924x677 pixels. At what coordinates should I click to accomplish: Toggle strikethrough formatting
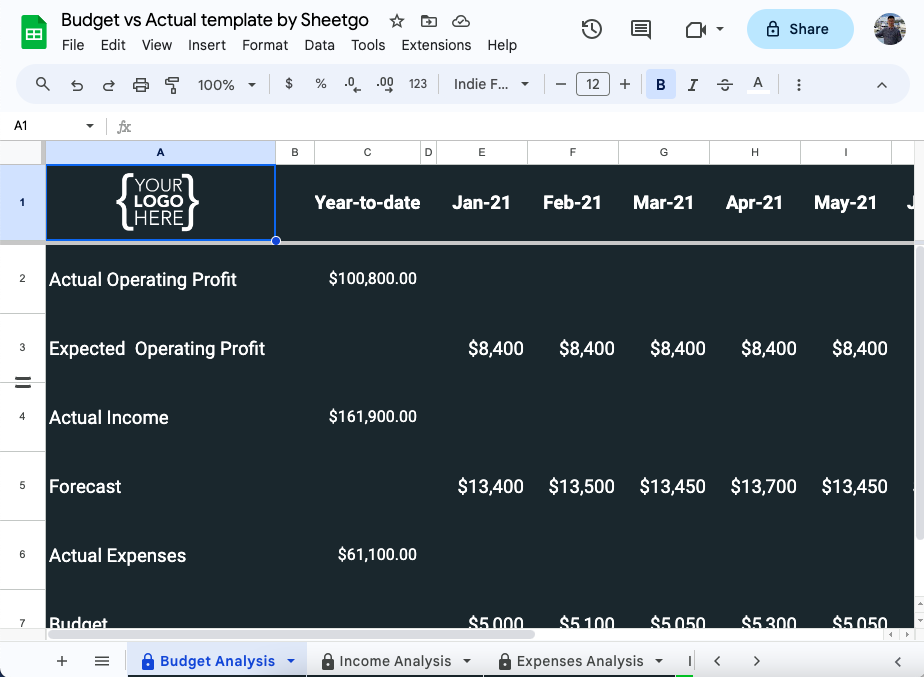click(x=725, y=85)
